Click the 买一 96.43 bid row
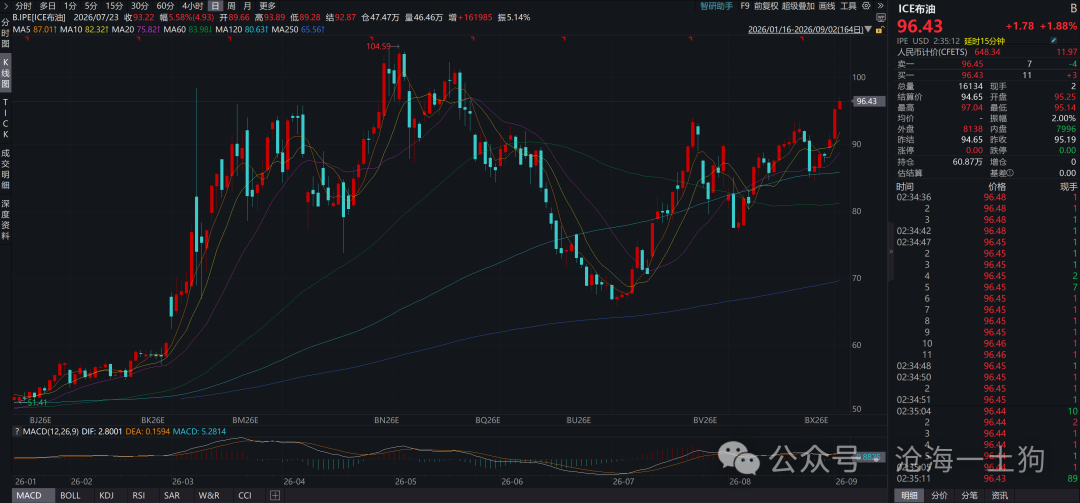The image size is (1080, 503). coord(986,74)
